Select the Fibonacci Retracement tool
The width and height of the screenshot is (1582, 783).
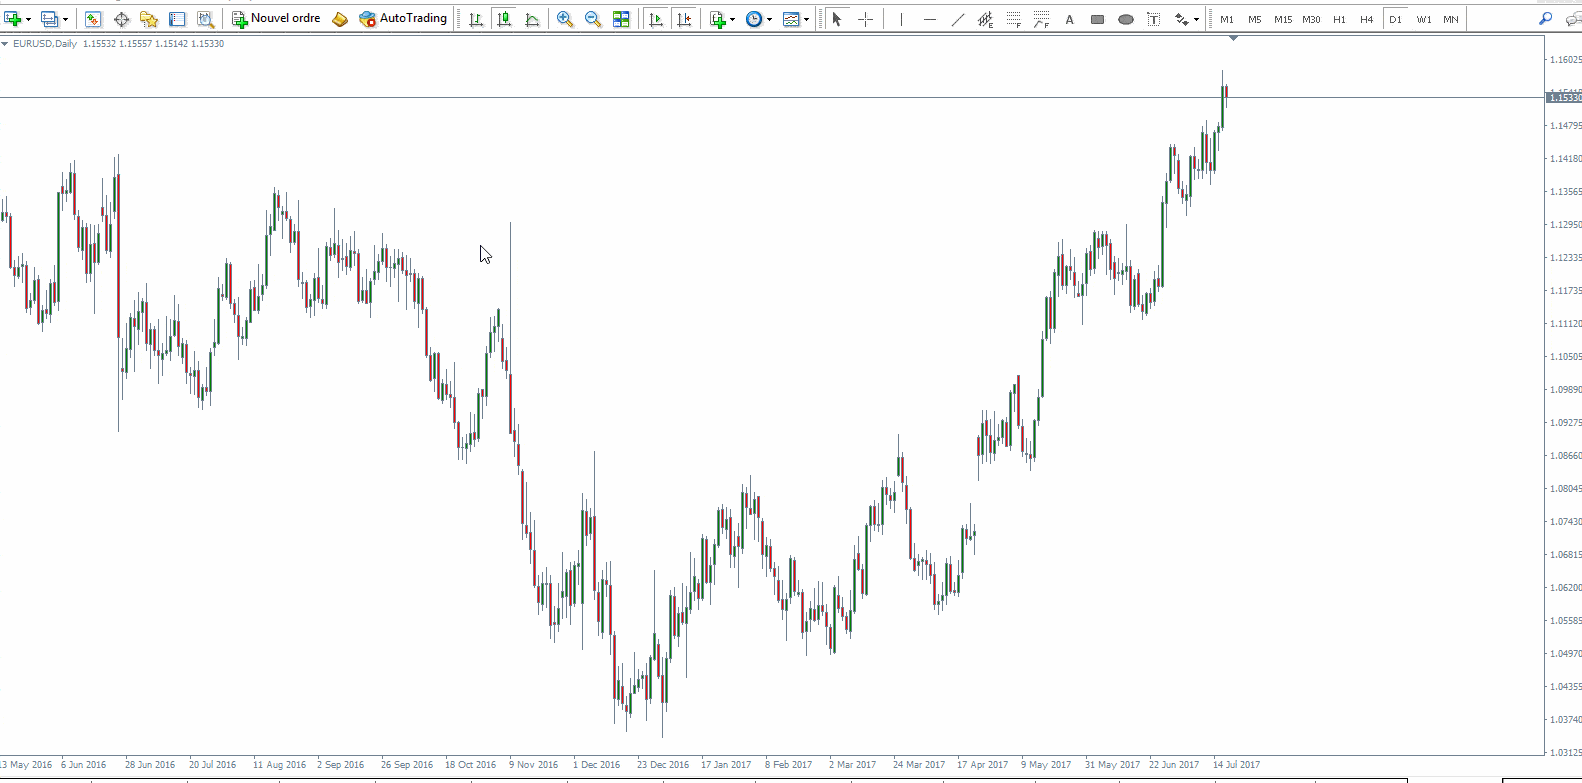click(x=1013, y=19)
